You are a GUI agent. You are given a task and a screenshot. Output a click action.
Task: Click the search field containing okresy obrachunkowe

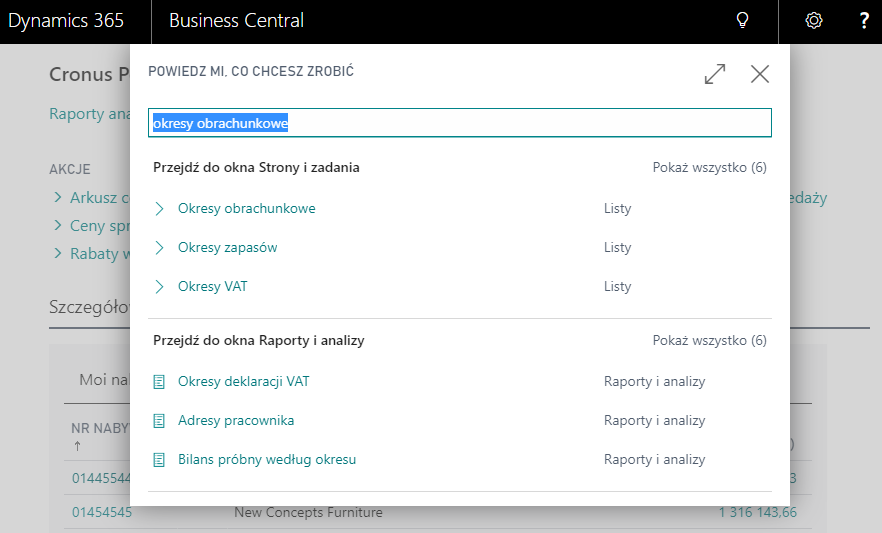pos(460,123)
